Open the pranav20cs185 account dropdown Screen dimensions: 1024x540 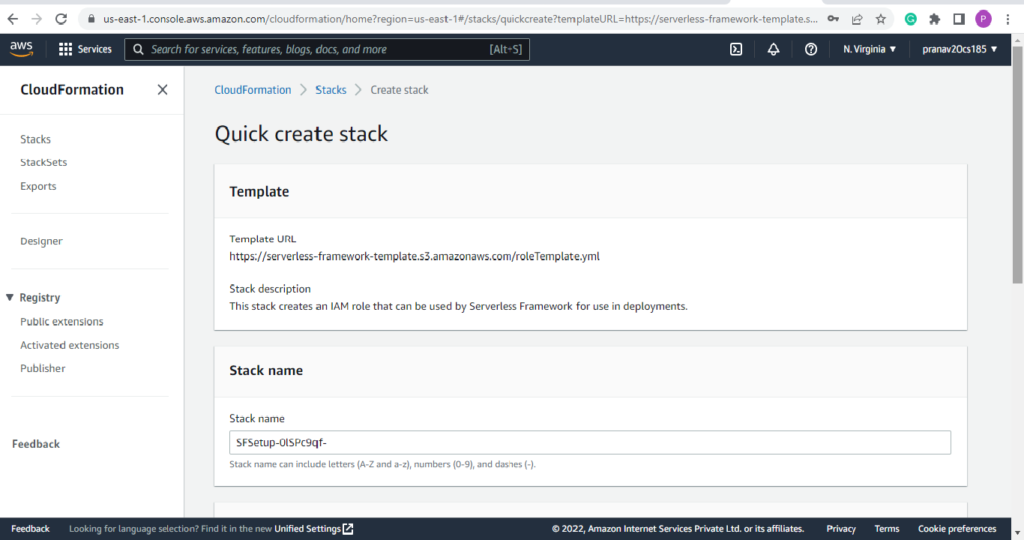(959, 49)
